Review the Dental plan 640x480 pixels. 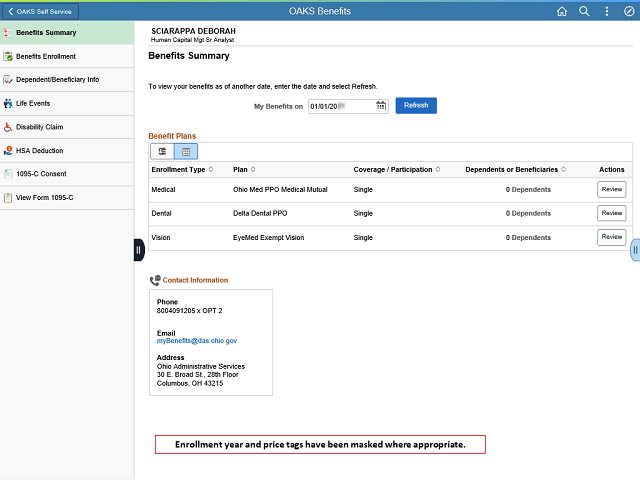611,213
